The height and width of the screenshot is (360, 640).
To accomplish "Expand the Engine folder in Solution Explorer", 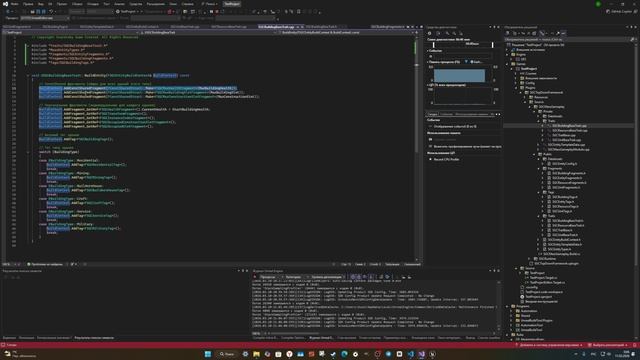I will [x=508, y=54].
